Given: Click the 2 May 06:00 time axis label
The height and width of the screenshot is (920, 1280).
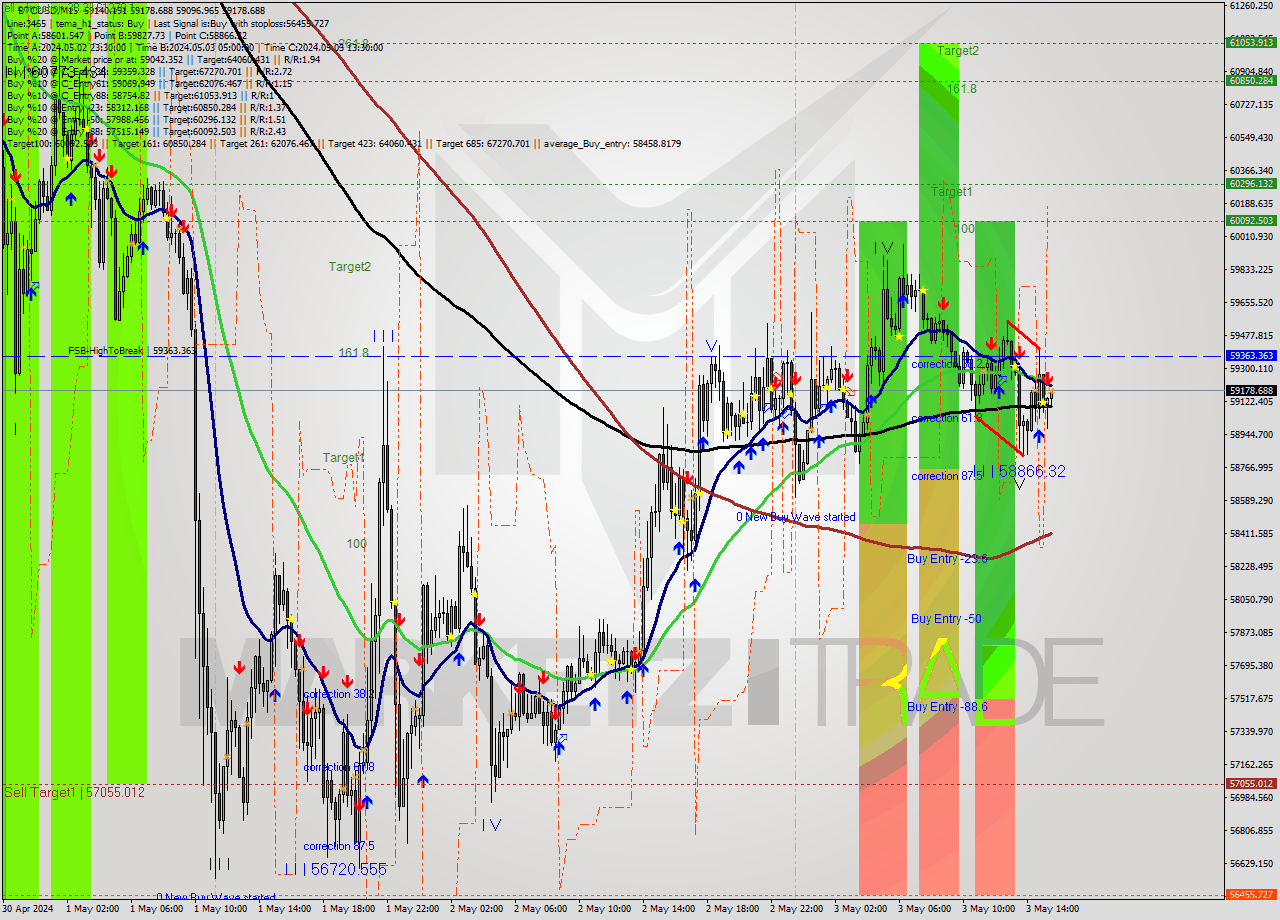Looking at the screenshot, I should click(x=539, y=909).
